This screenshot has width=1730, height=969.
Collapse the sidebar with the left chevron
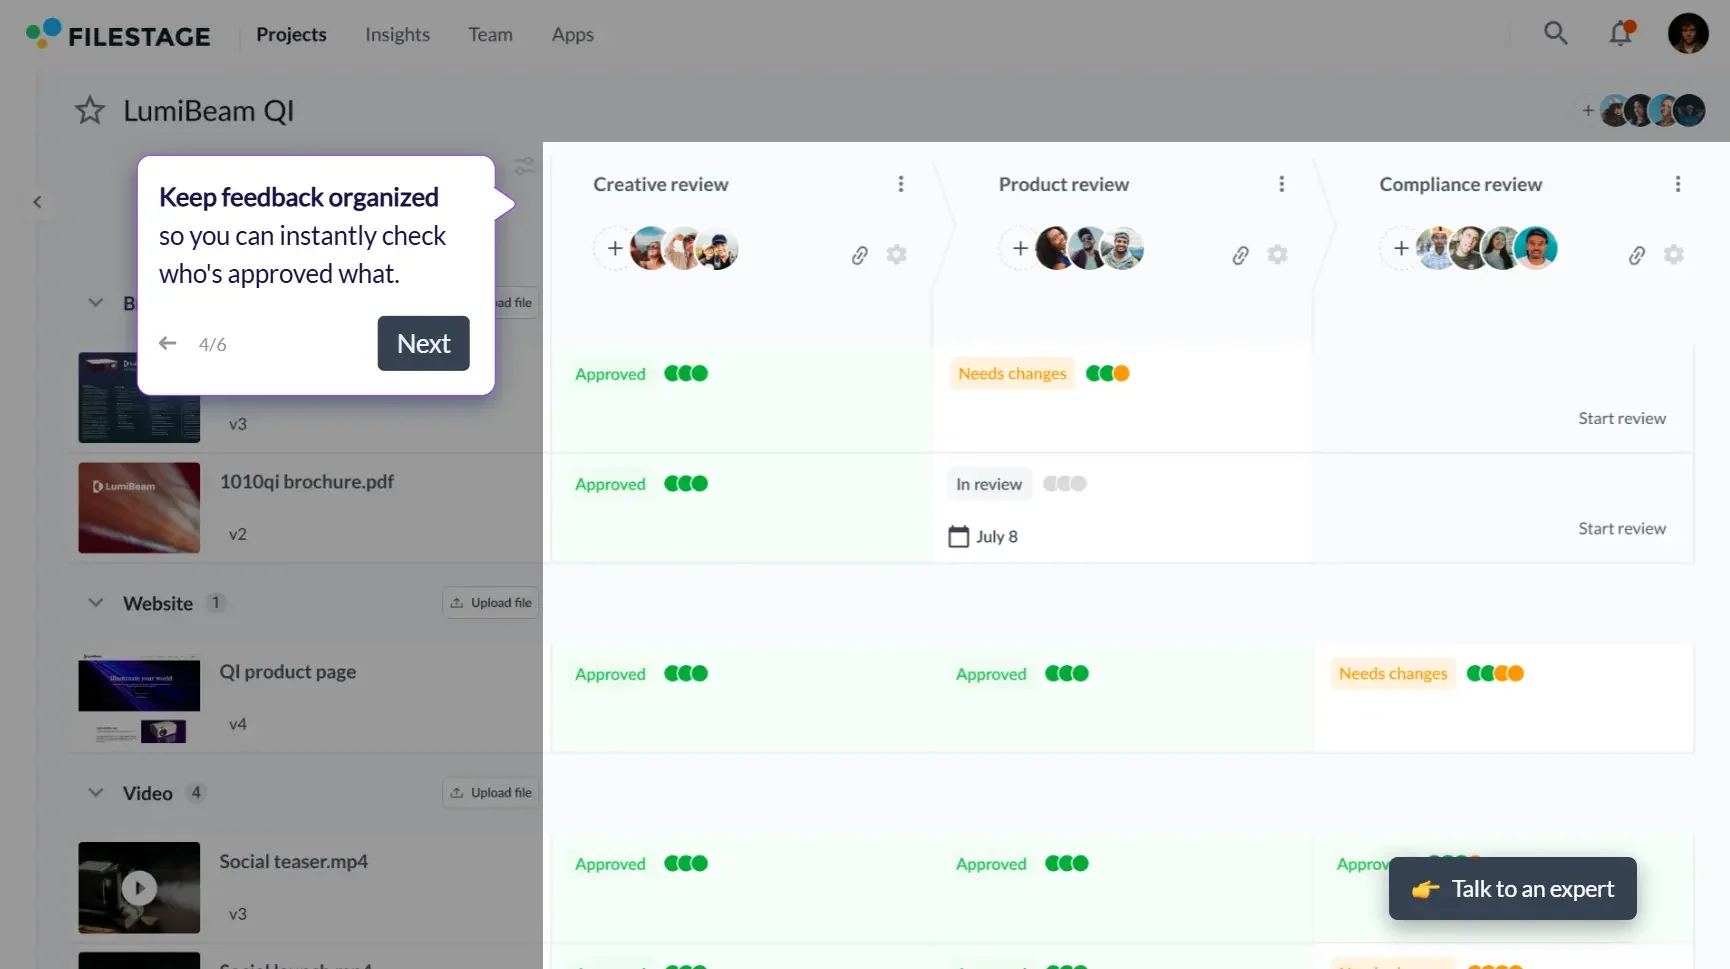pyautogui.click(x=37, y=202)
